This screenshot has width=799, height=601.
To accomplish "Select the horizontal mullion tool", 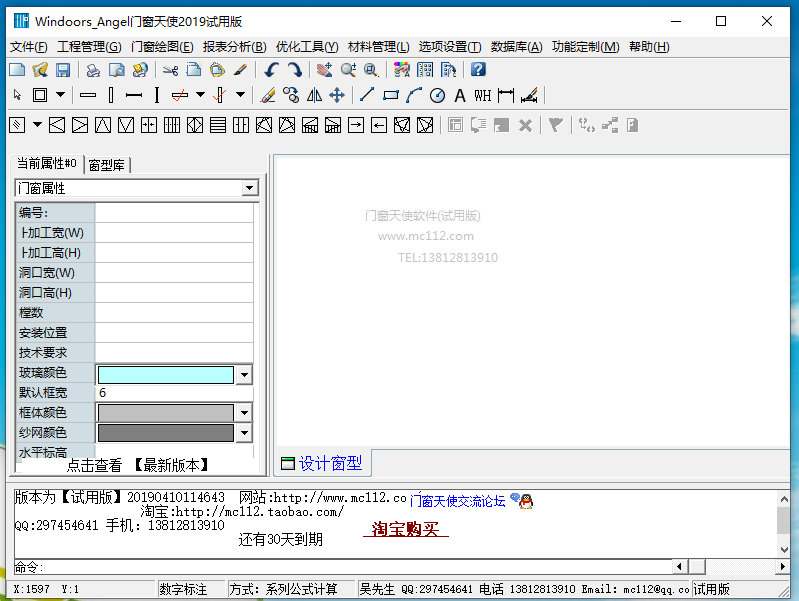I will coord(88,95).
